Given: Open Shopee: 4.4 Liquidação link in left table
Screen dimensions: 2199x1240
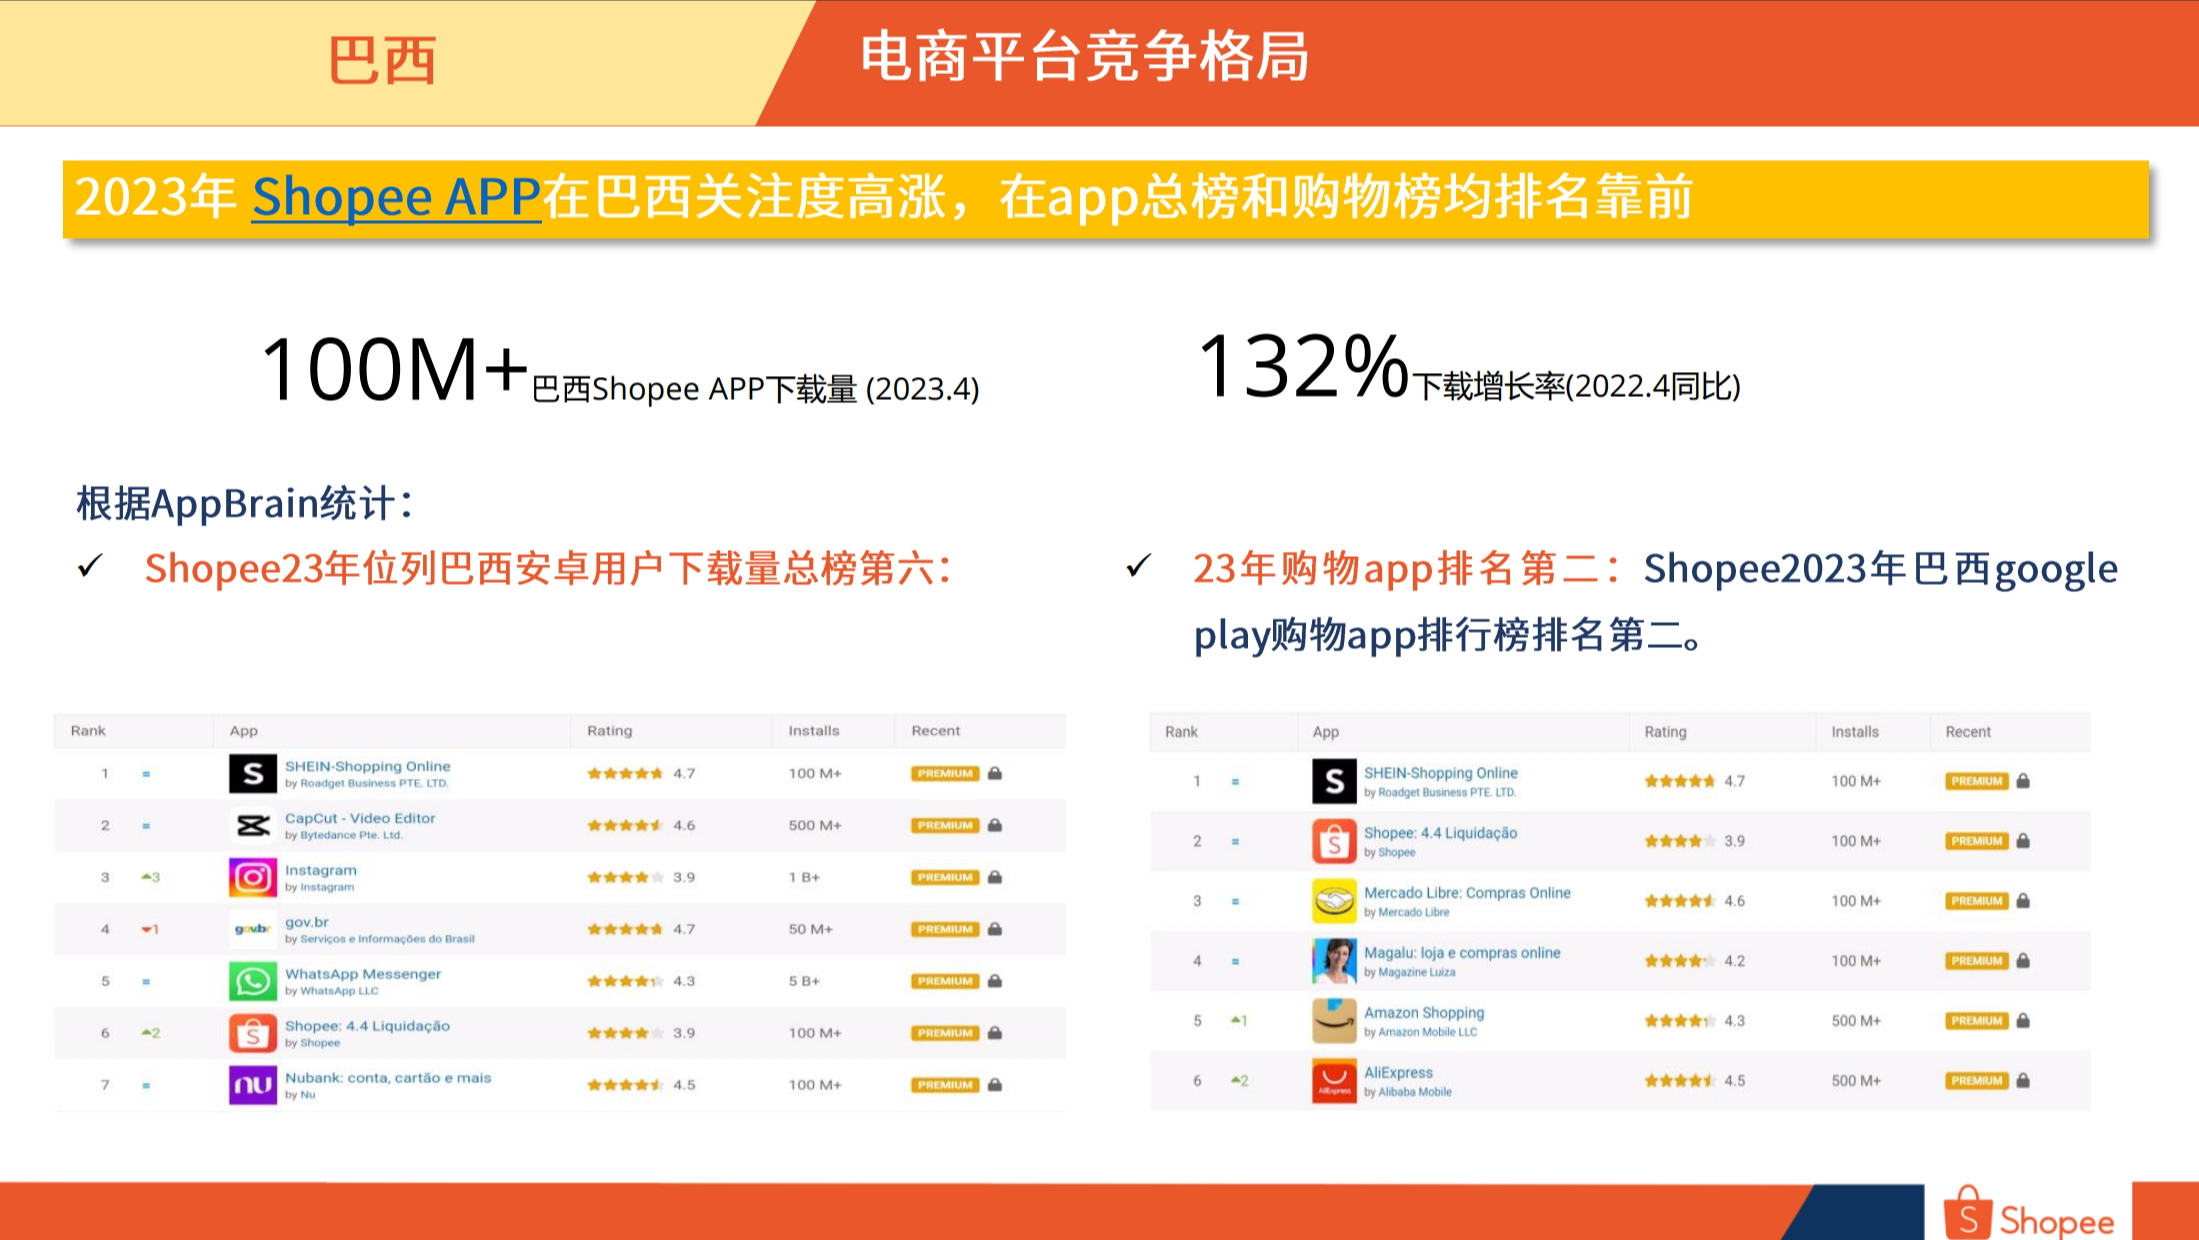Looking at the screenshot, I should (367, 1026).
